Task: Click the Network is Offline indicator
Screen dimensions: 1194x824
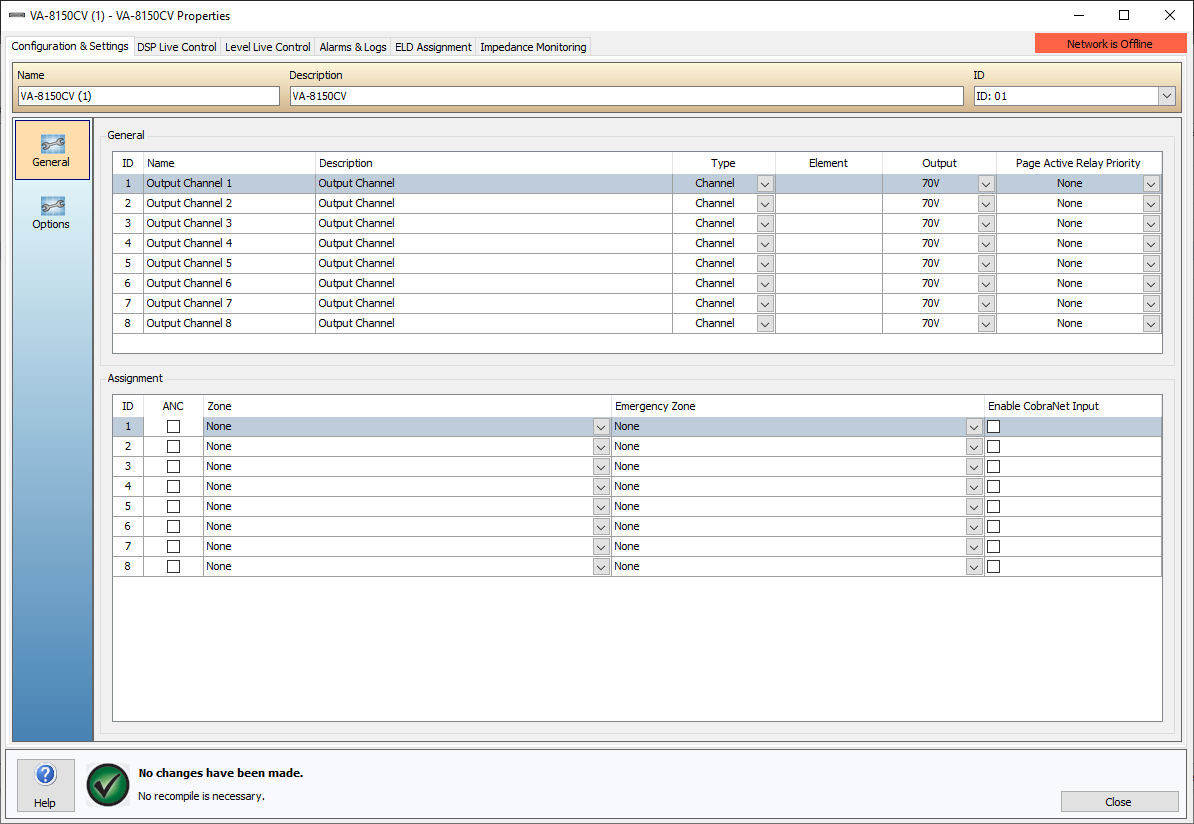Action: (x=1109, y=44)
